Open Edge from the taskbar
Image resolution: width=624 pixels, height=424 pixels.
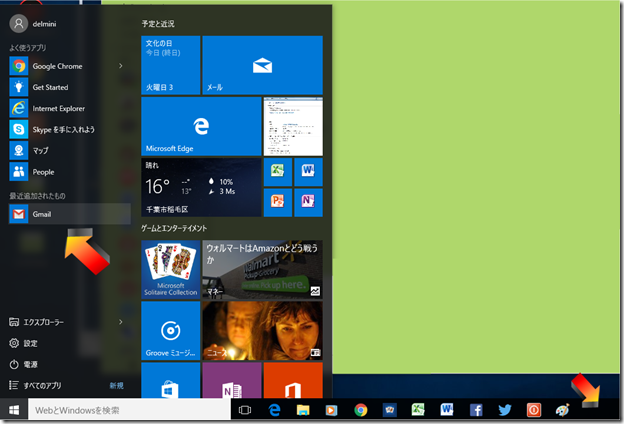tap(274, 410)
